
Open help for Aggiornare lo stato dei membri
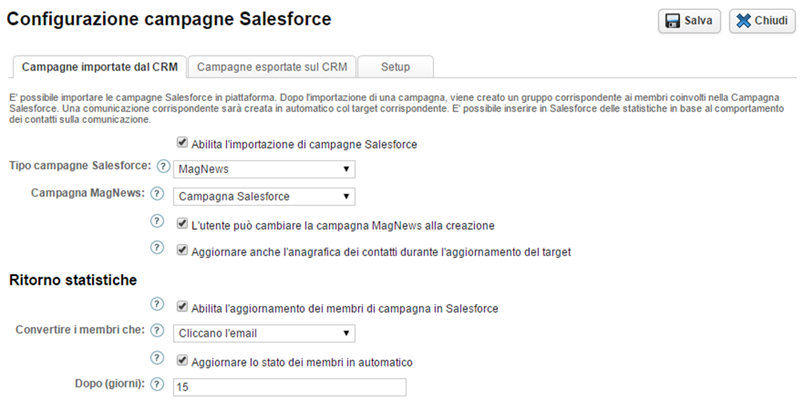point(158,358)
